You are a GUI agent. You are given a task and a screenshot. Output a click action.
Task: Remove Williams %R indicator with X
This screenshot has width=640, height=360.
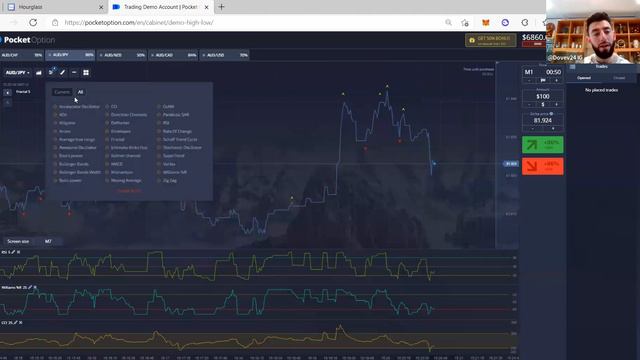[35, 287]
